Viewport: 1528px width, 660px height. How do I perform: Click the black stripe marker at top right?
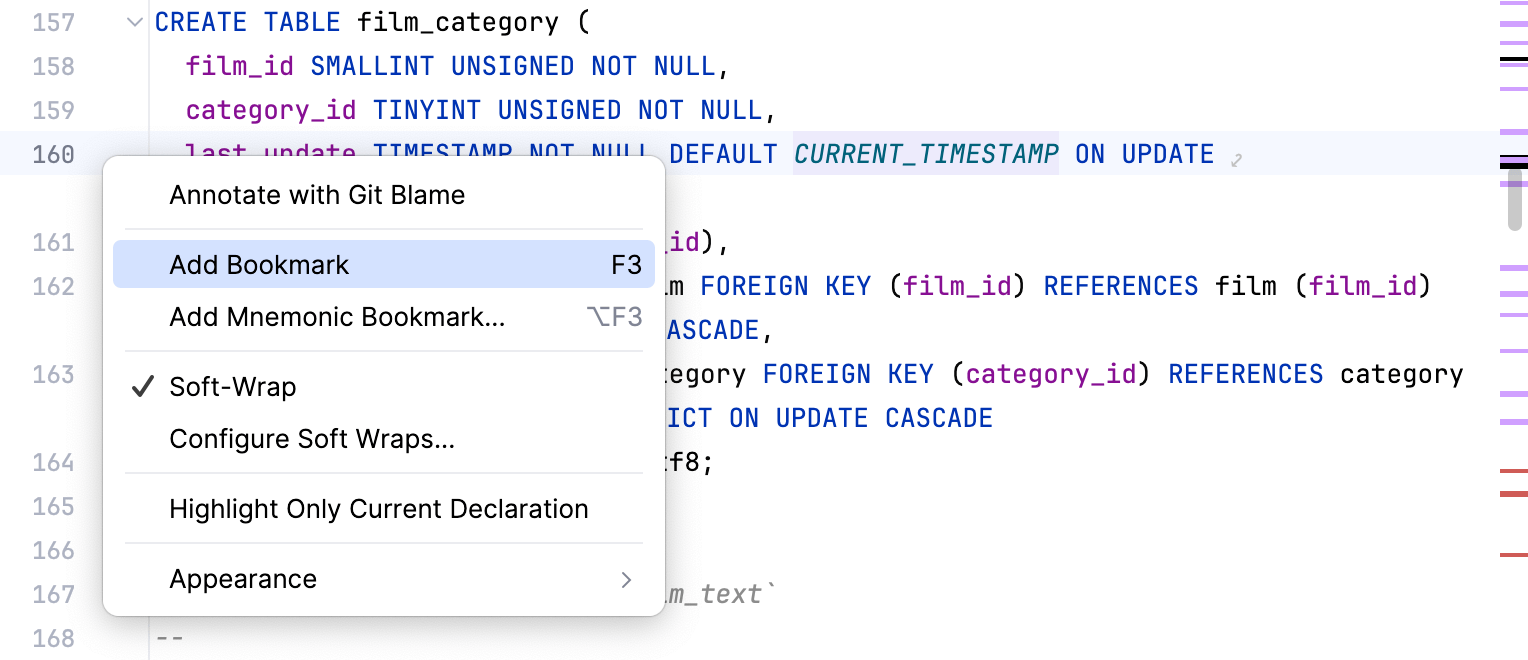coord(1513,60)
